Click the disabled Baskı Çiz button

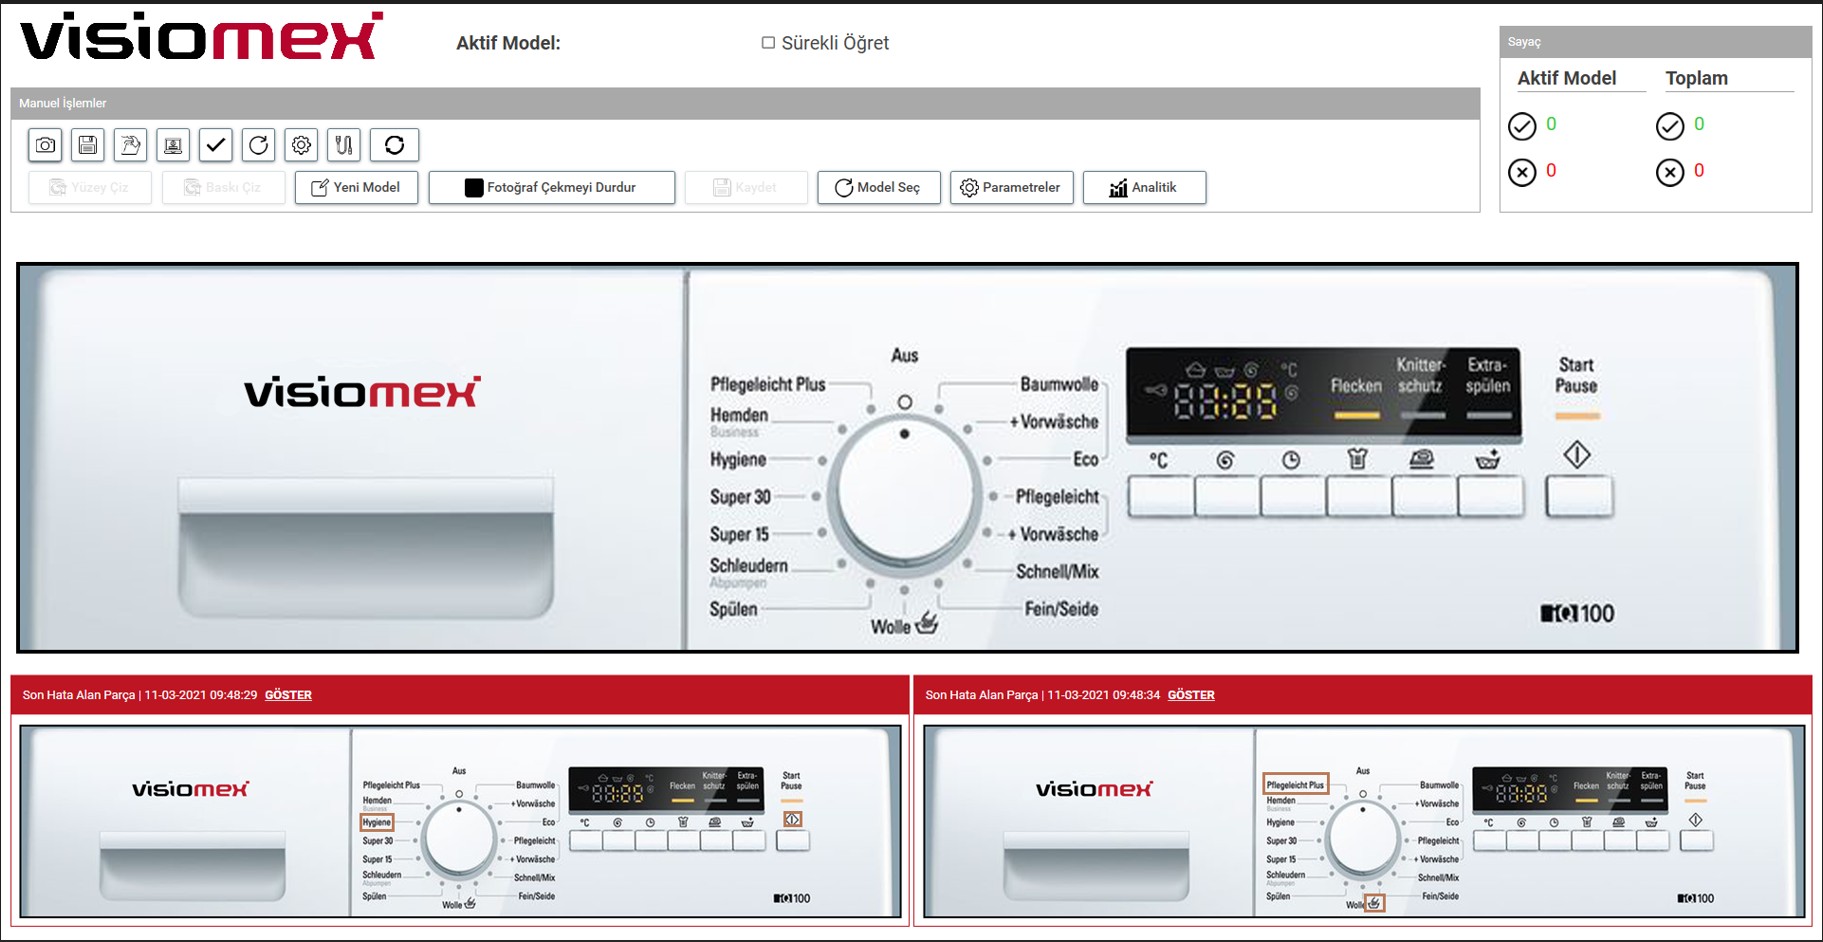223,188
